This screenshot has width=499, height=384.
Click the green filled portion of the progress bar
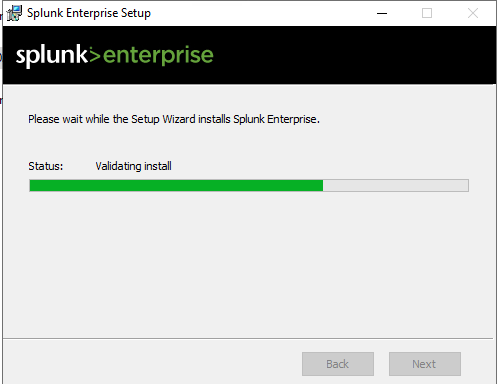click(x=176, y=186)
